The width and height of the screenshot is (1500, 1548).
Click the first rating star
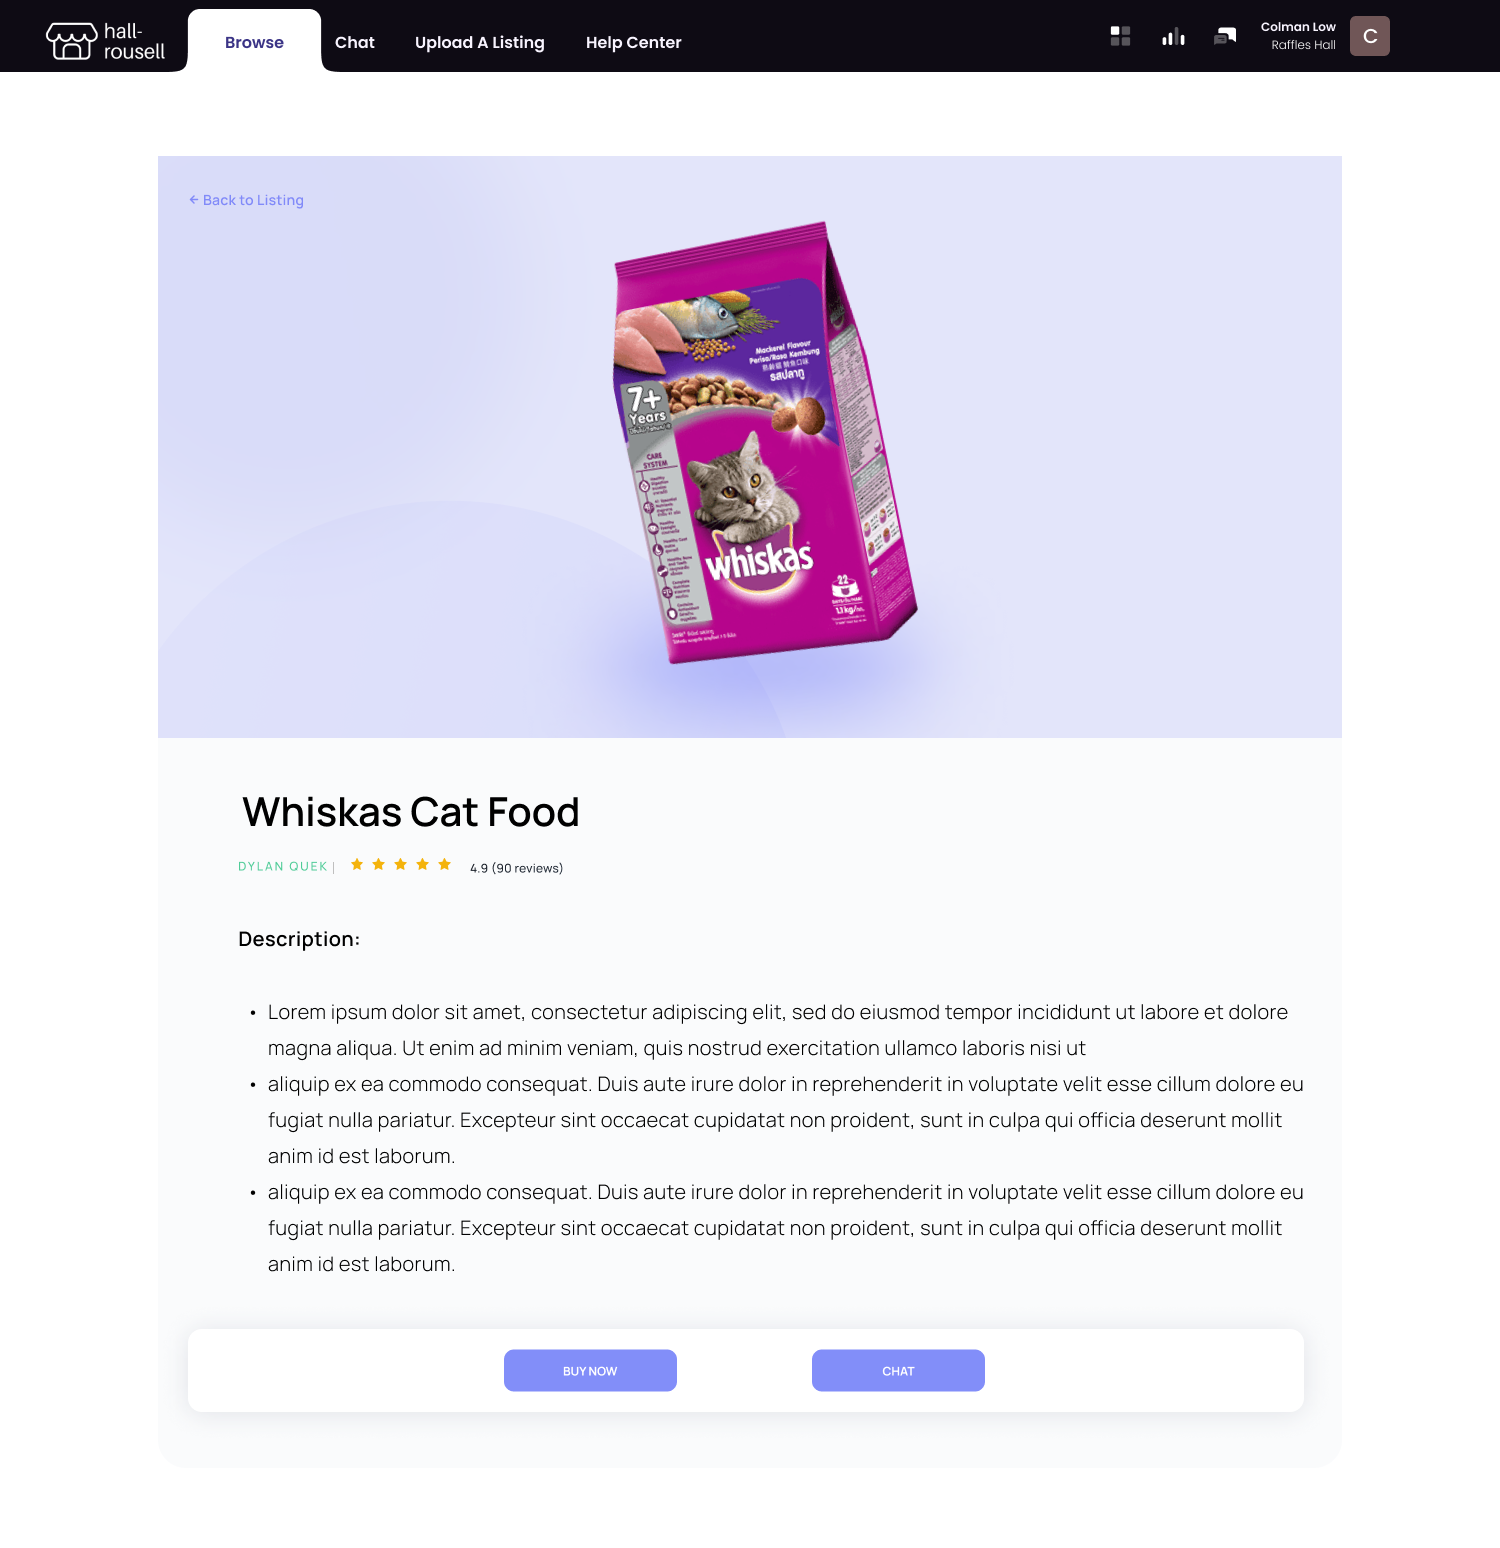click(357, 865)
